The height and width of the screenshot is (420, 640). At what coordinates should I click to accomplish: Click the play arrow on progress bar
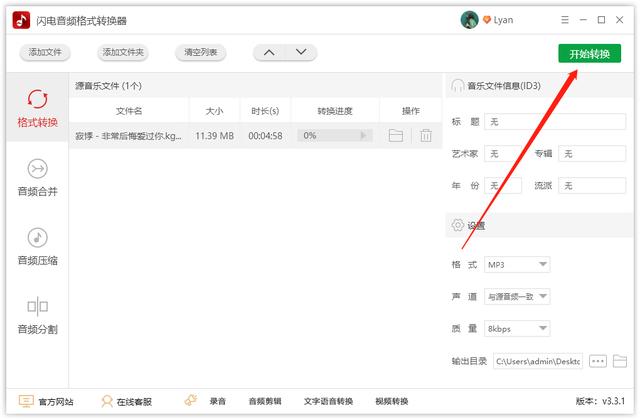click(x=363, y=135)
